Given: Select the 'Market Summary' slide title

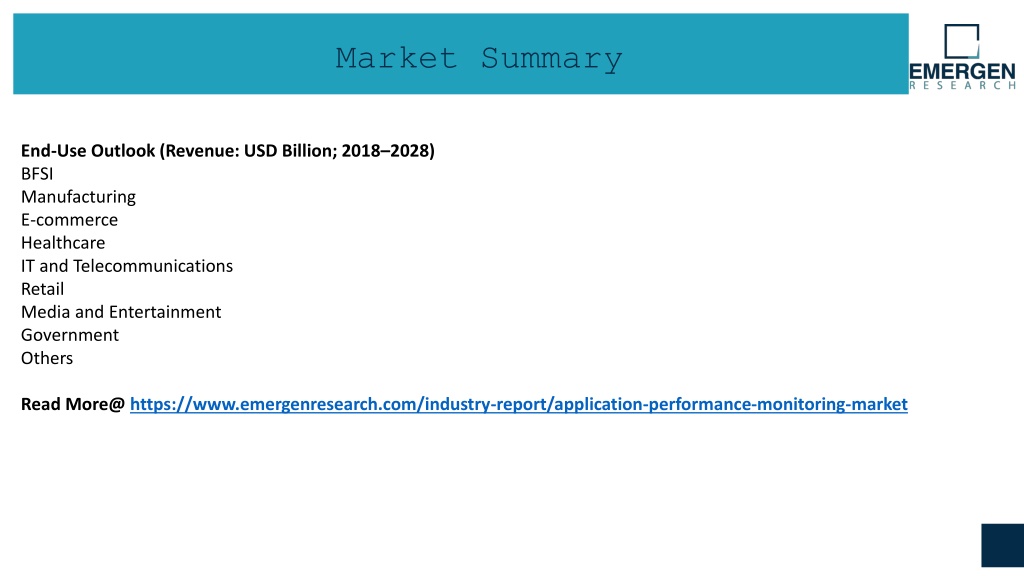Looking at the screenshot, I should 479,59.
